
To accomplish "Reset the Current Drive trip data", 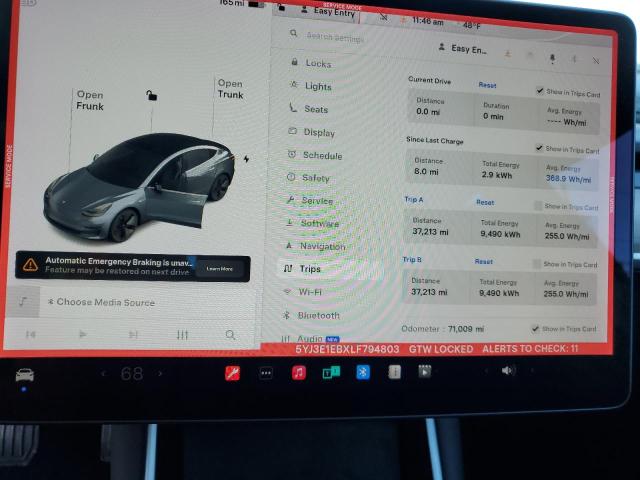I will [x=487, y=86].
